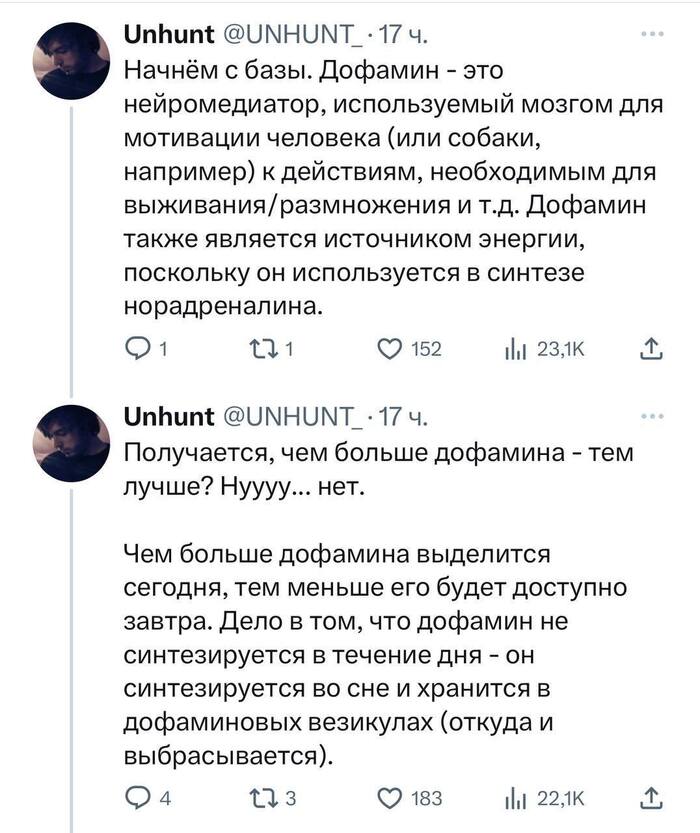This screenshot has height=833, width=700.
Task: Like the first tweet with 152 likes
Action: tap(390, 348)
